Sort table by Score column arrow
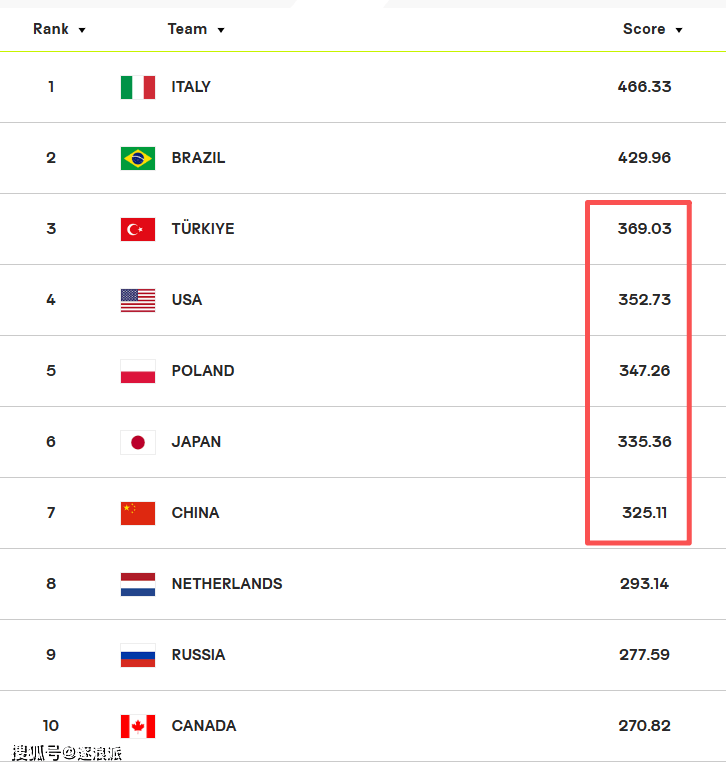726x770 pixels. pos(679,30)
